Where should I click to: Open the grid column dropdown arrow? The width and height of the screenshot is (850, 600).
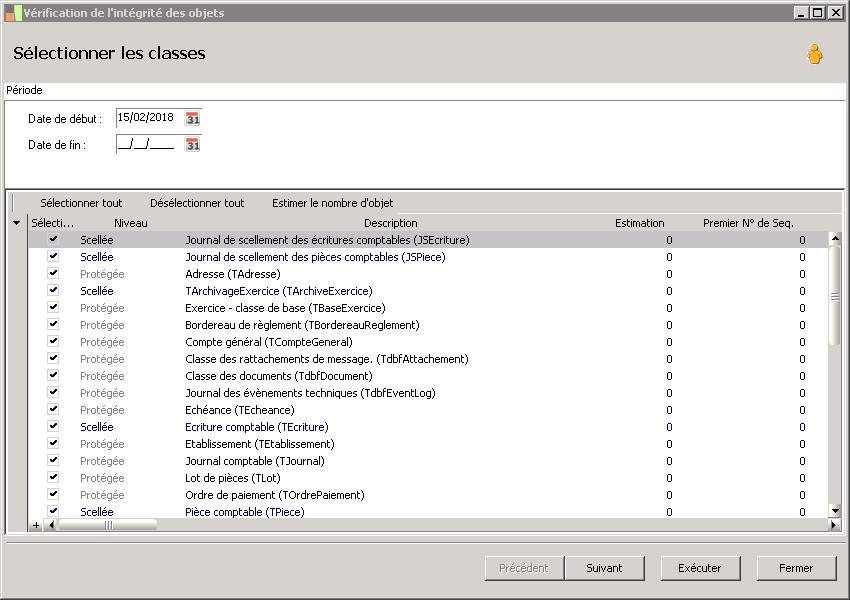click(16, 223)
